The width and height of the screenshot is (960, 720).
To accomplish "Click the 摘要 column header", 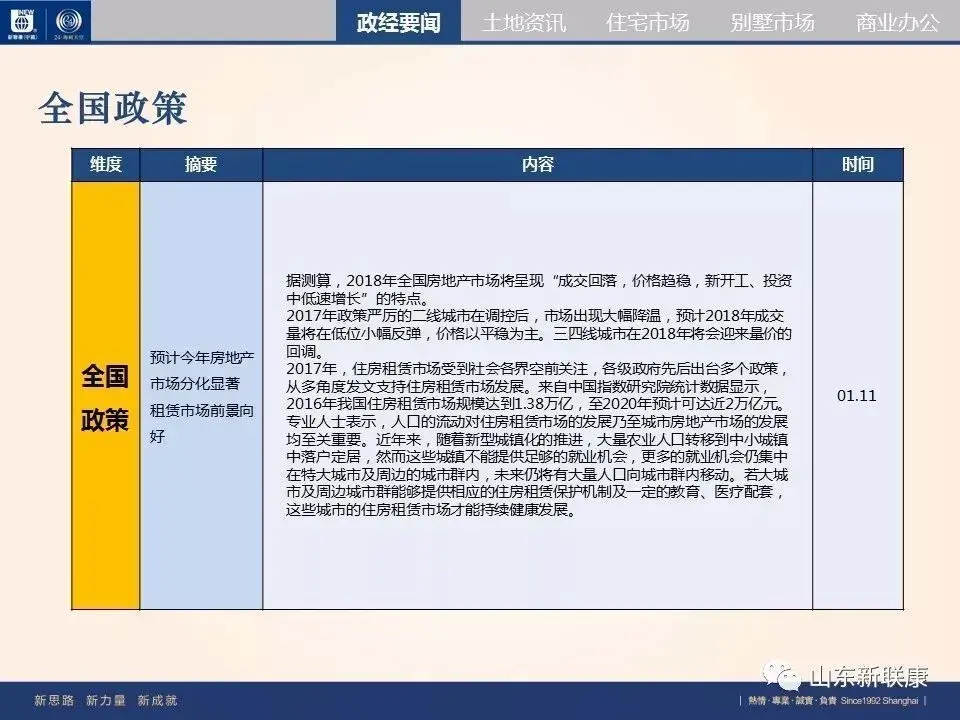I will [201, 164].
